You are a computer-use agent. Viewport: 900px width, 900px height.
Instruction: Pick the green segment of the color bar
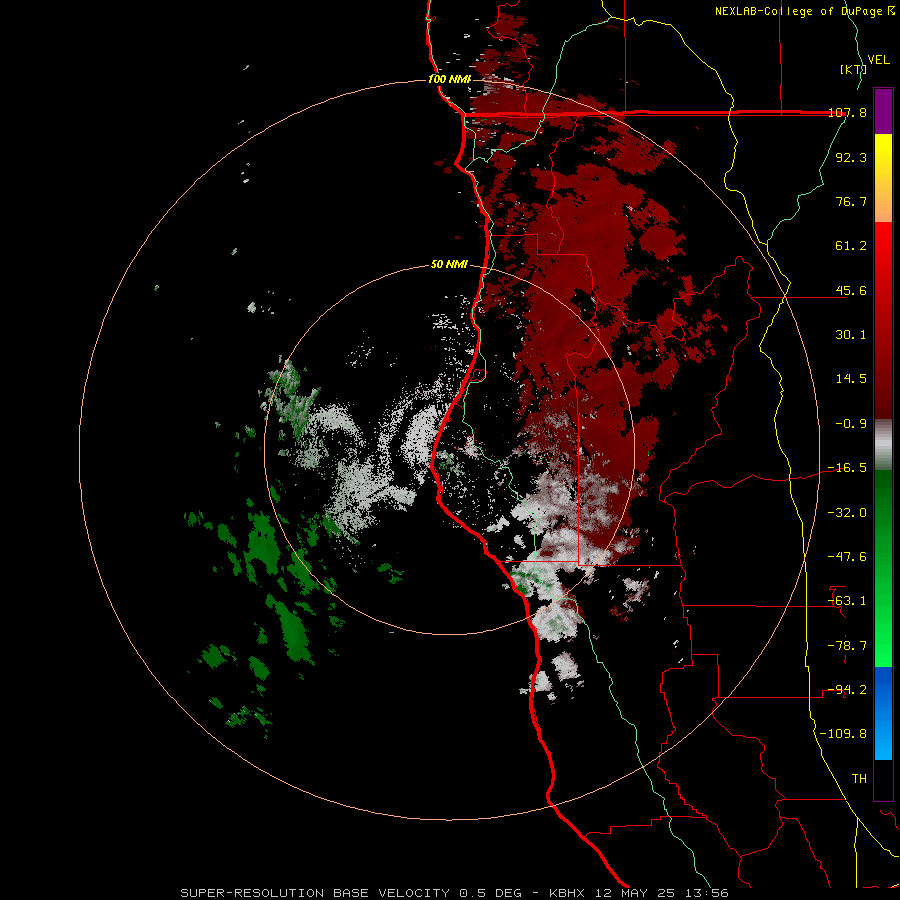pyautogui.click(x=883, y=568)
